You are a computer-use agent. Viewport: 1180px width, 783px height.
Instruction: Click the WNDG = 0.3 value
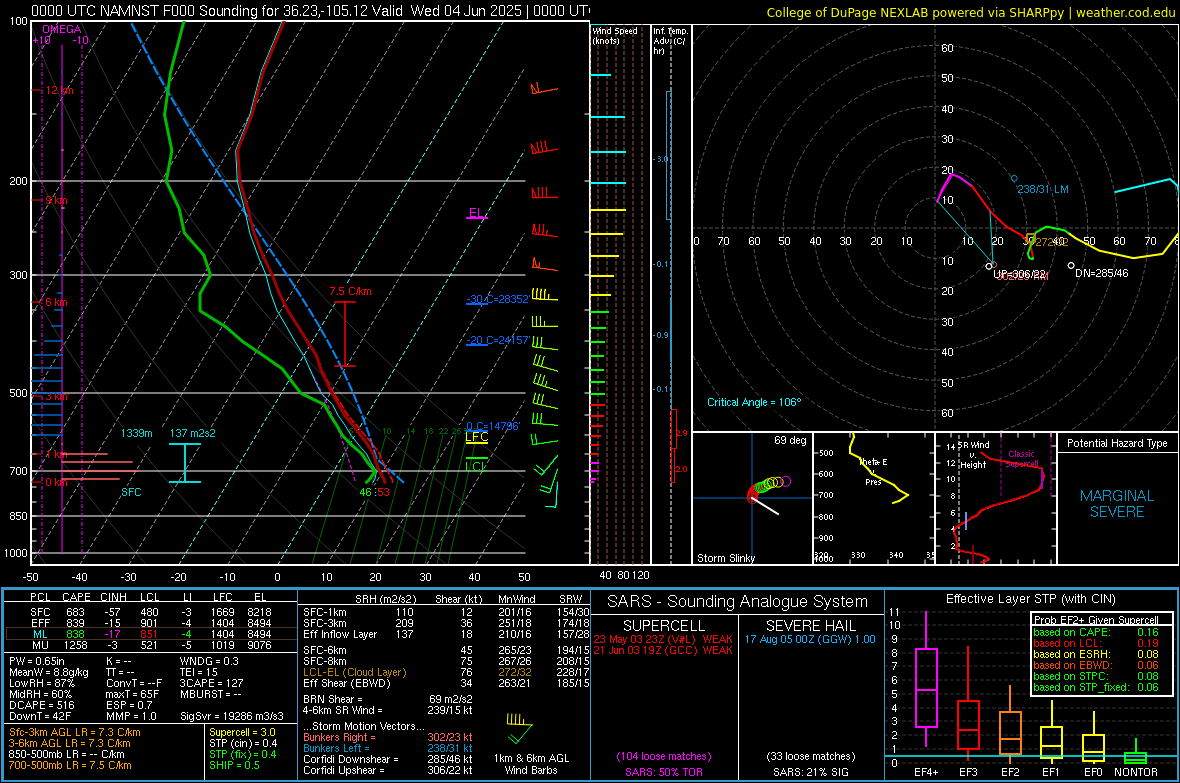(x=209, y=662)
